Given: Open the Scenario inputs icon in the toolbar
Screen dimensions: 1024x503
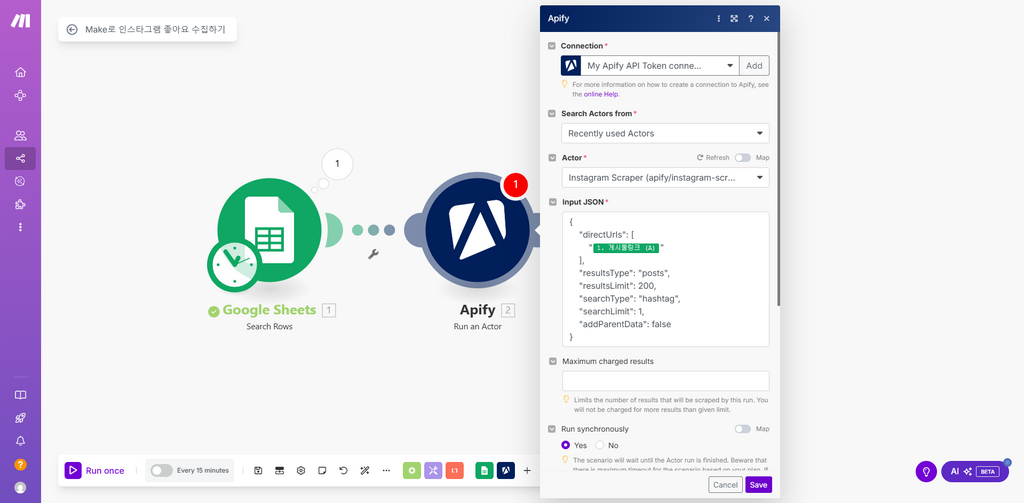Looking at the screenshot, I should tap(280, 470).
